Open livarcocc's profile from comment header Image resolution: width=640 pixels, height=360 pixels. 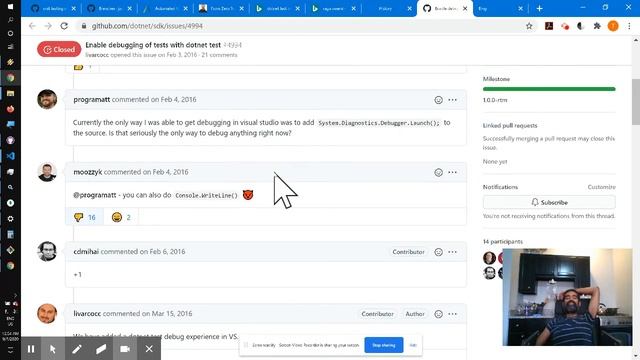click(87, 313)
